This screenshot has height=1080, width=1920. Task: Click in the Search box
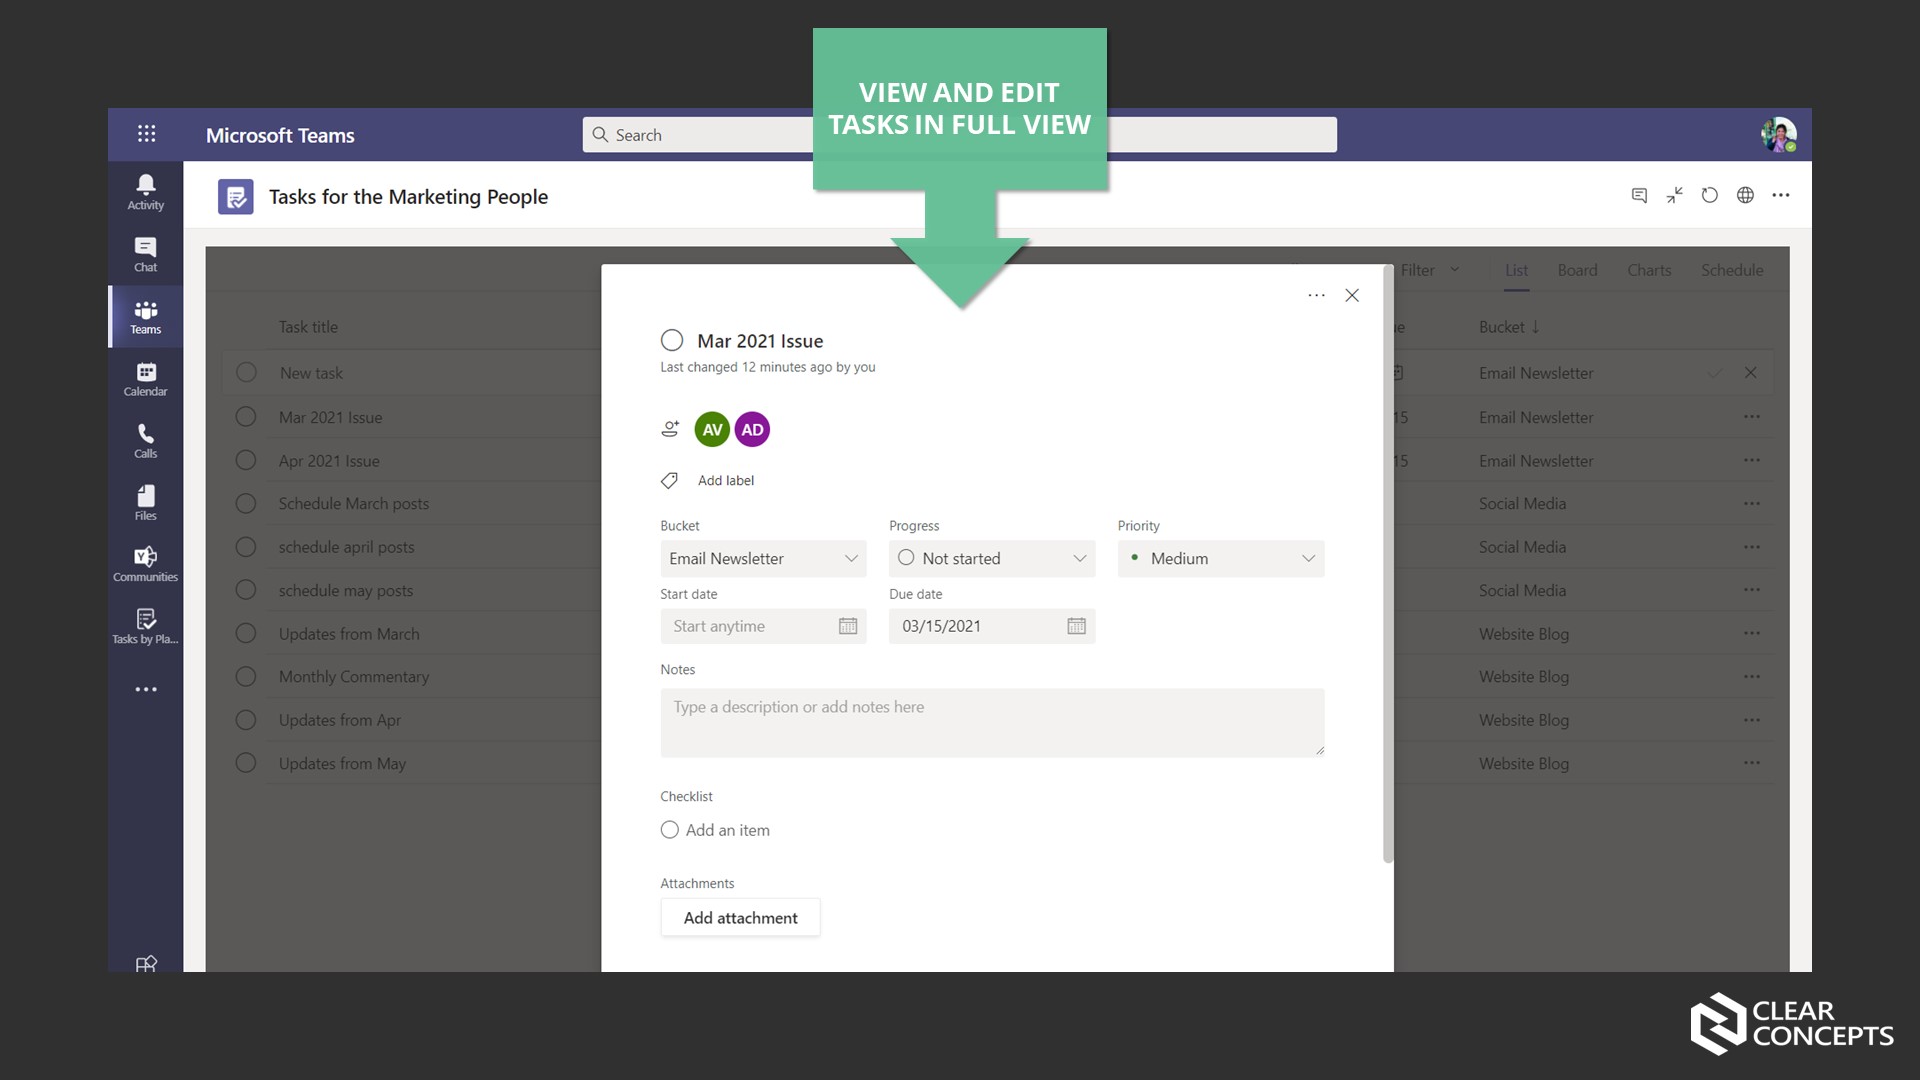(x=959, y=135)
